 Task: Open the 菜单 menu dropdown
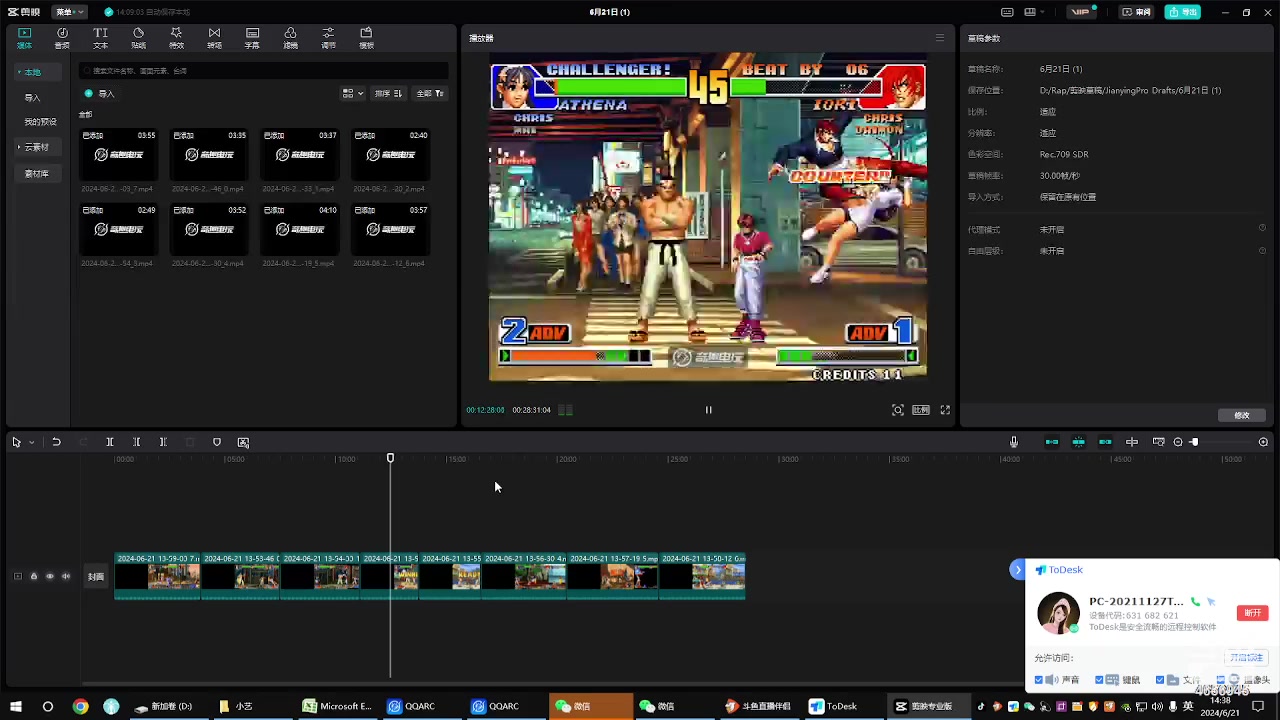tap(69, 12)
